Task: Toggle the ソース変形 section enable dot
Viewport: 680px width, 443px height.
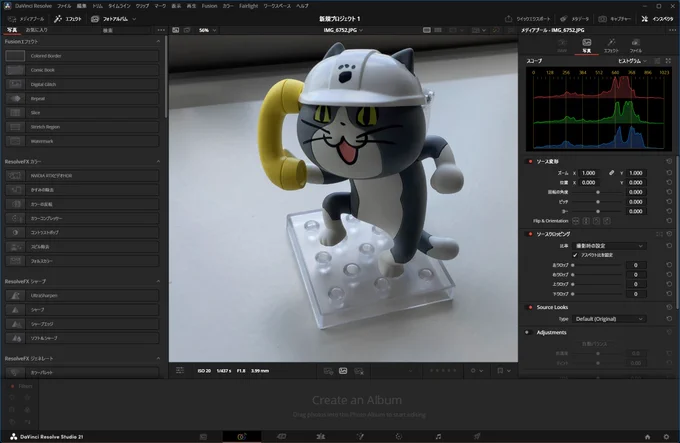Action: pos(530,161)
